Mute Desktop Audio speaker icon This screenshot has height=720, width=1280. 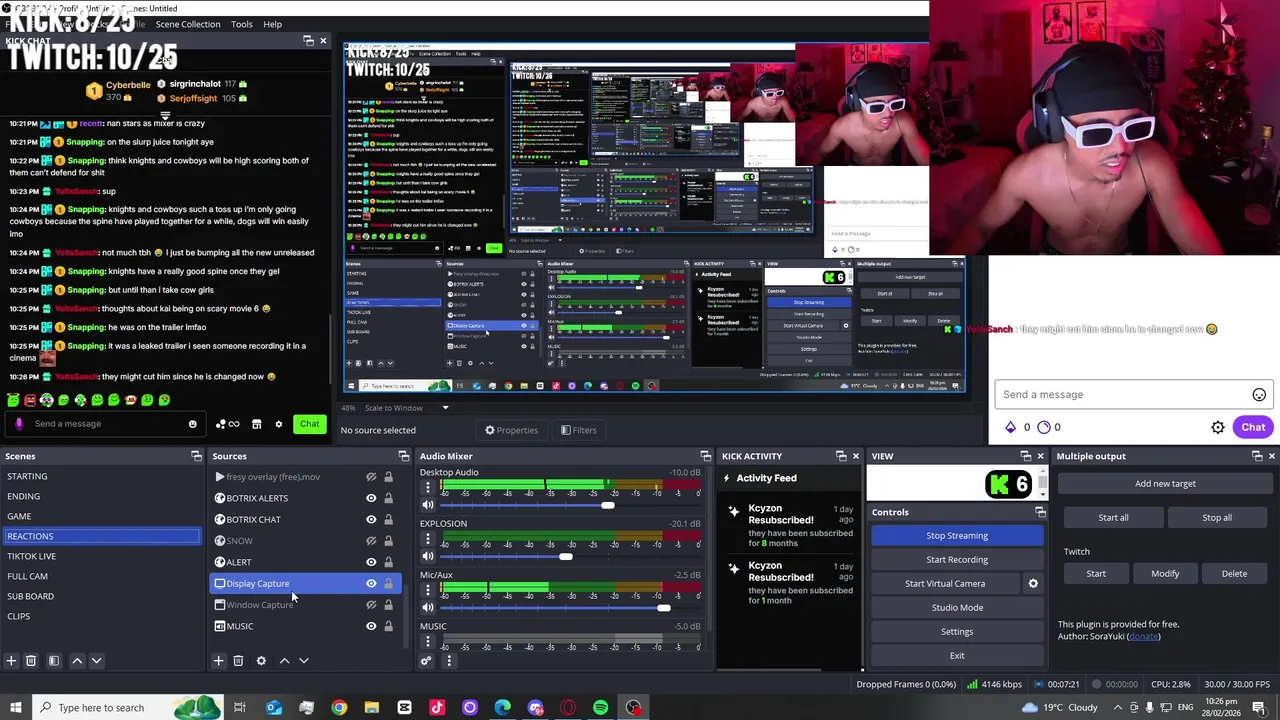click(x=428, y=505)
